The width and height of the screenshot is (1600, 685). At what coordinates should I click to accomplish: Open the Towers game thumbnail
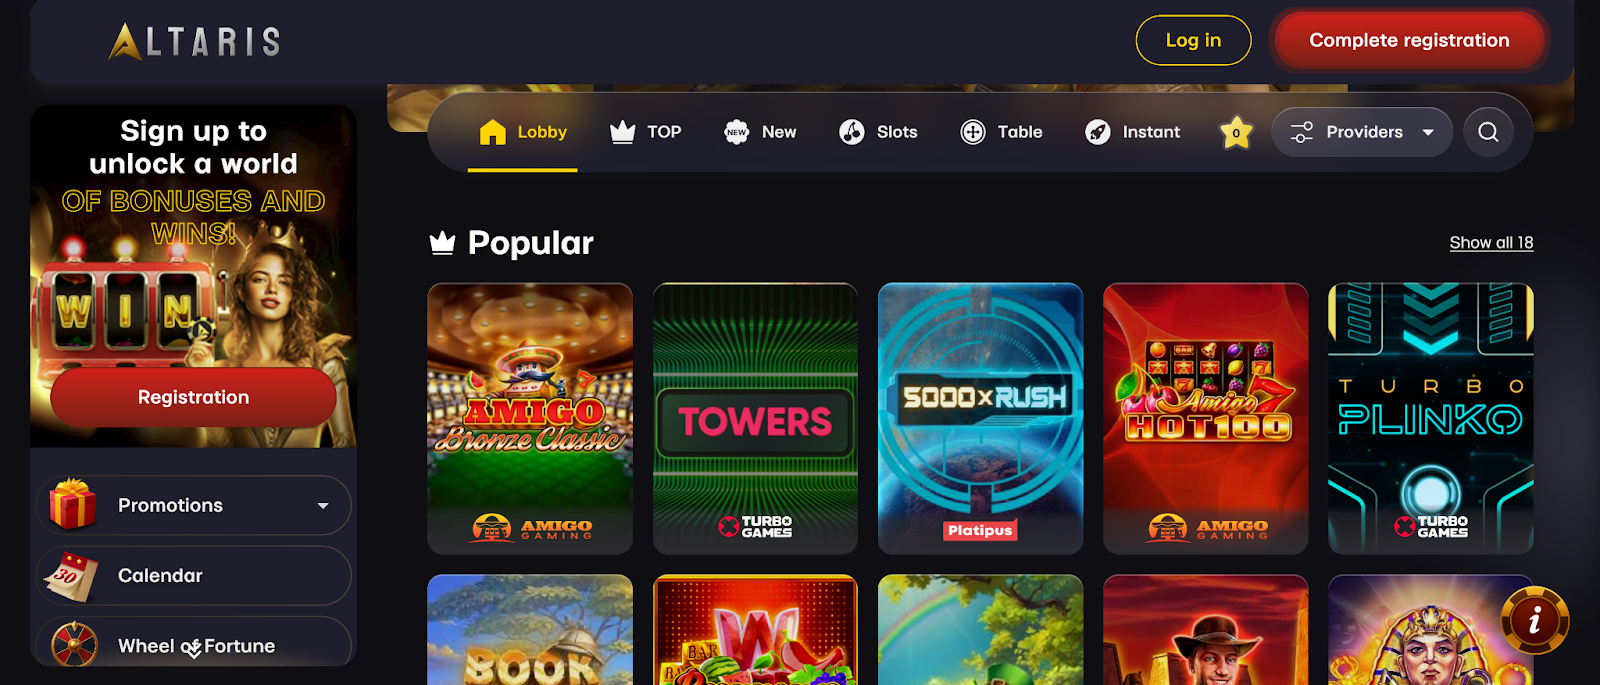point(755,418)
